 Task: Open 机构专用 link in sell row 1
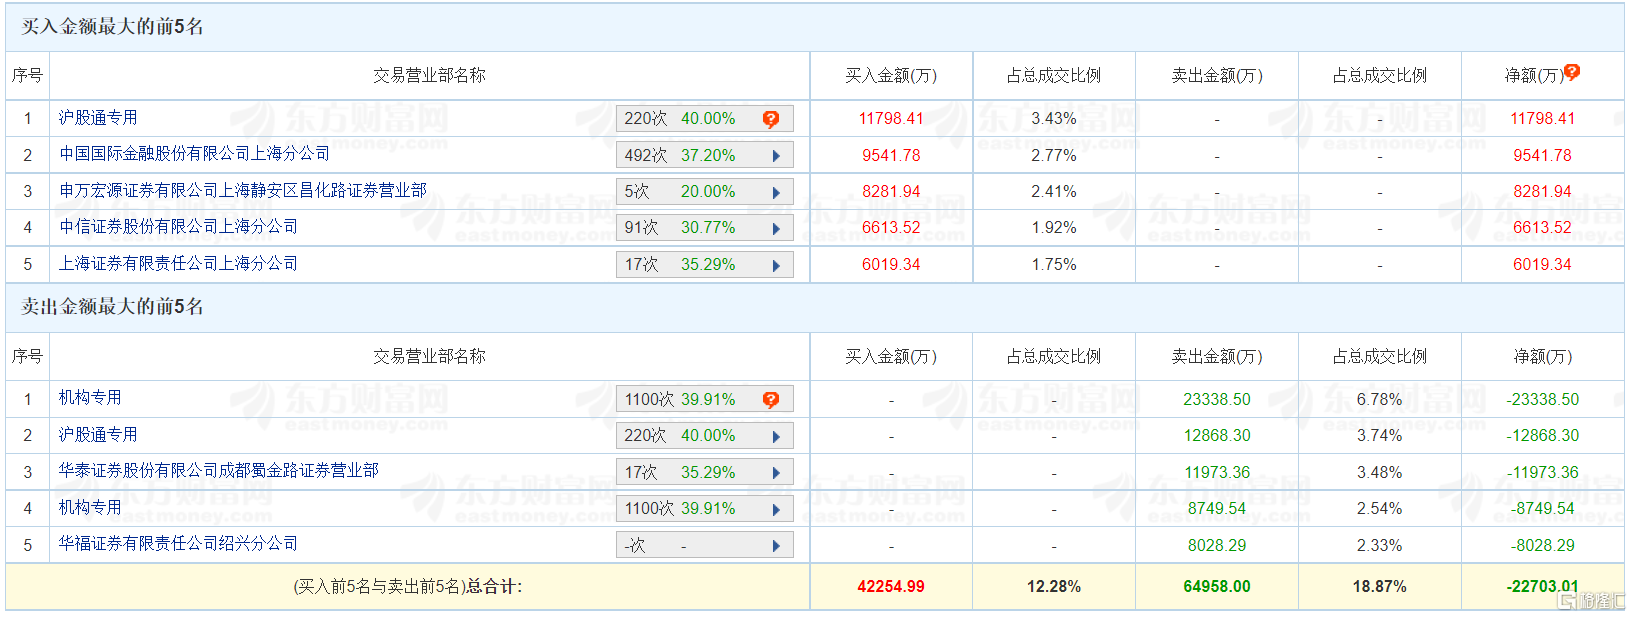click(x=90, y=398)
